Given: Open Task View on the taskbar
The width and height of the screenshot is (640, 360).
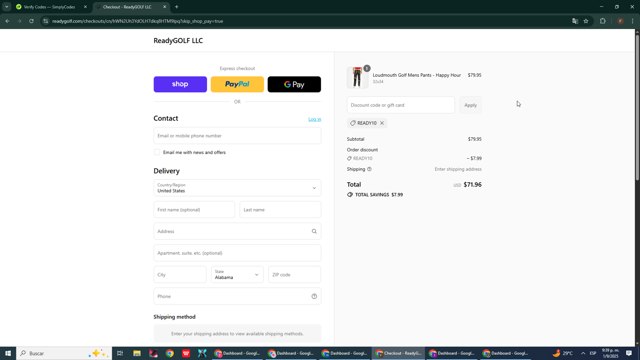Looking at the screenshot, I should click(x=120, y=353).
